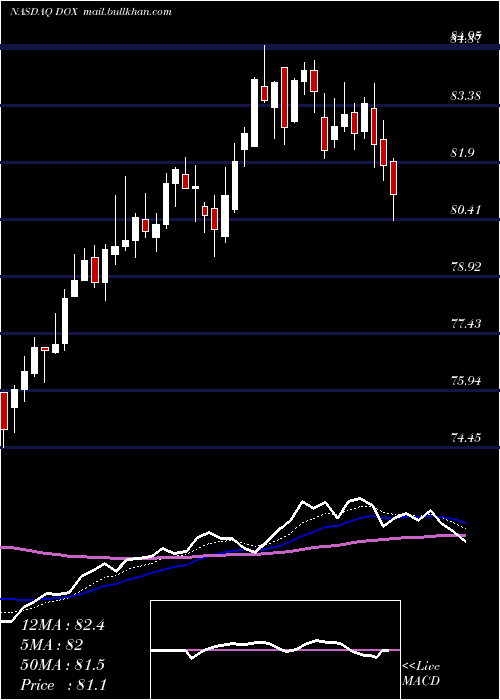Click the NASDAQ DOX mail.bullkhan.com title text

click(x=91, y=12)
